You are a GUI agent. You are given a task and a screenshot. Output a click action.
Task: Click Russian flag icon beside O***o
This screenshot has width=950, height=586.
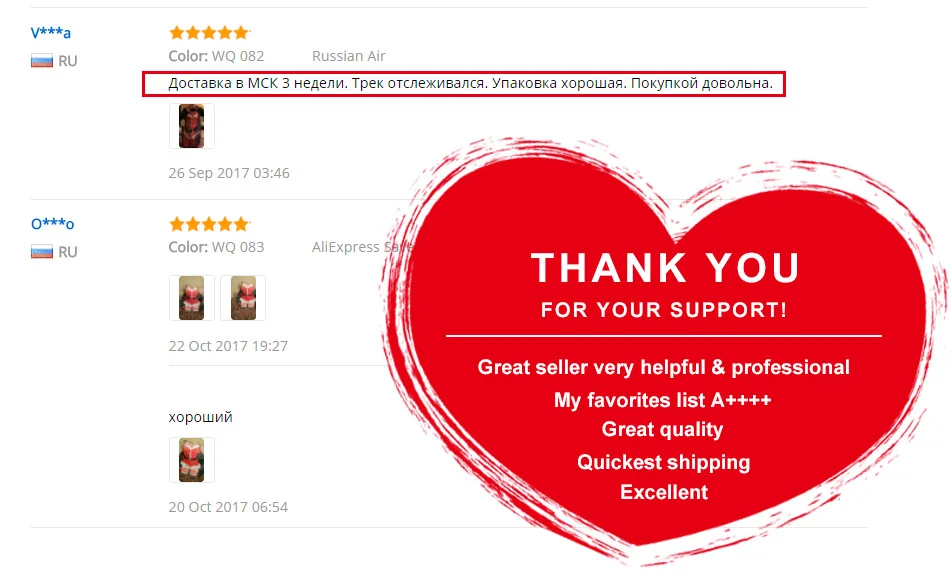(42, 251)
